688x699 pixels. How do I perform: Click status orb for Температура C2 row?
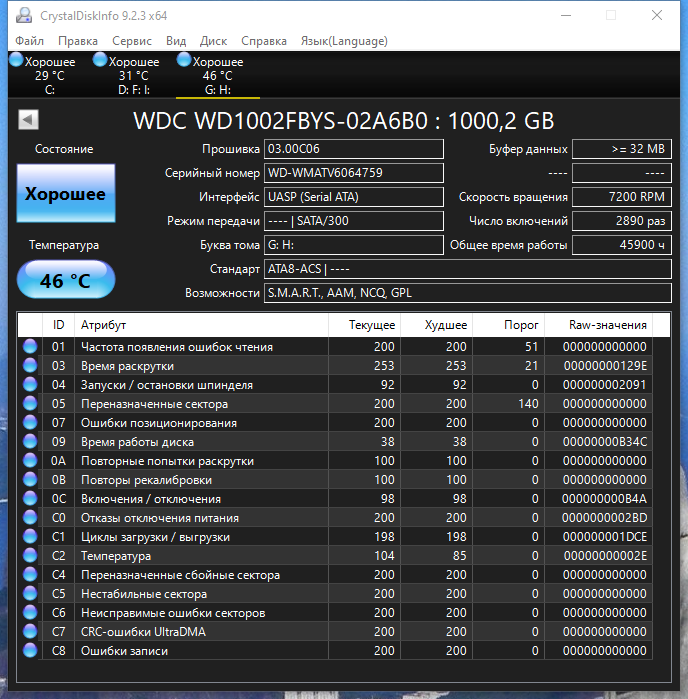[30, 555]
